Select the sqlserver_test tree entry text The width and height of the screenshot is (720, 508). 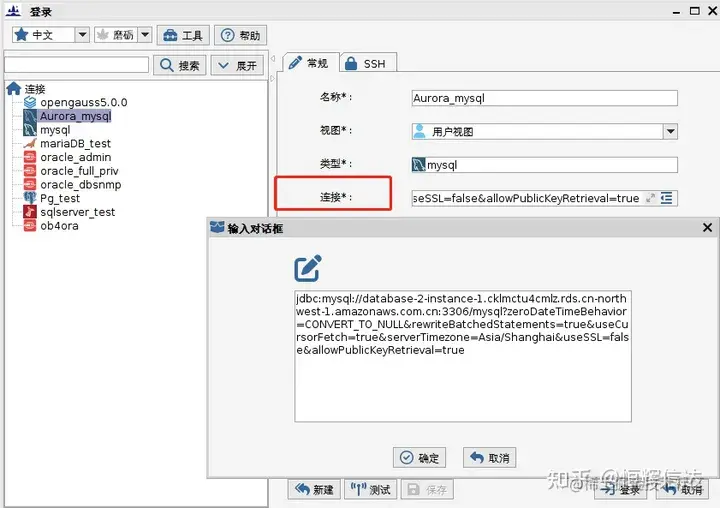78,212
